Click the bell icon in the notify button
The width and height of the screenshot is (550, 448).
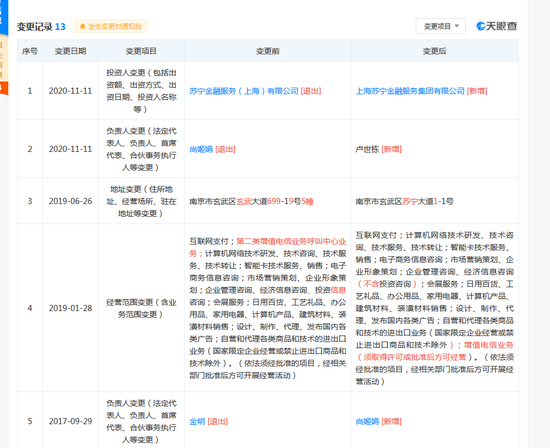pos(82,26)
